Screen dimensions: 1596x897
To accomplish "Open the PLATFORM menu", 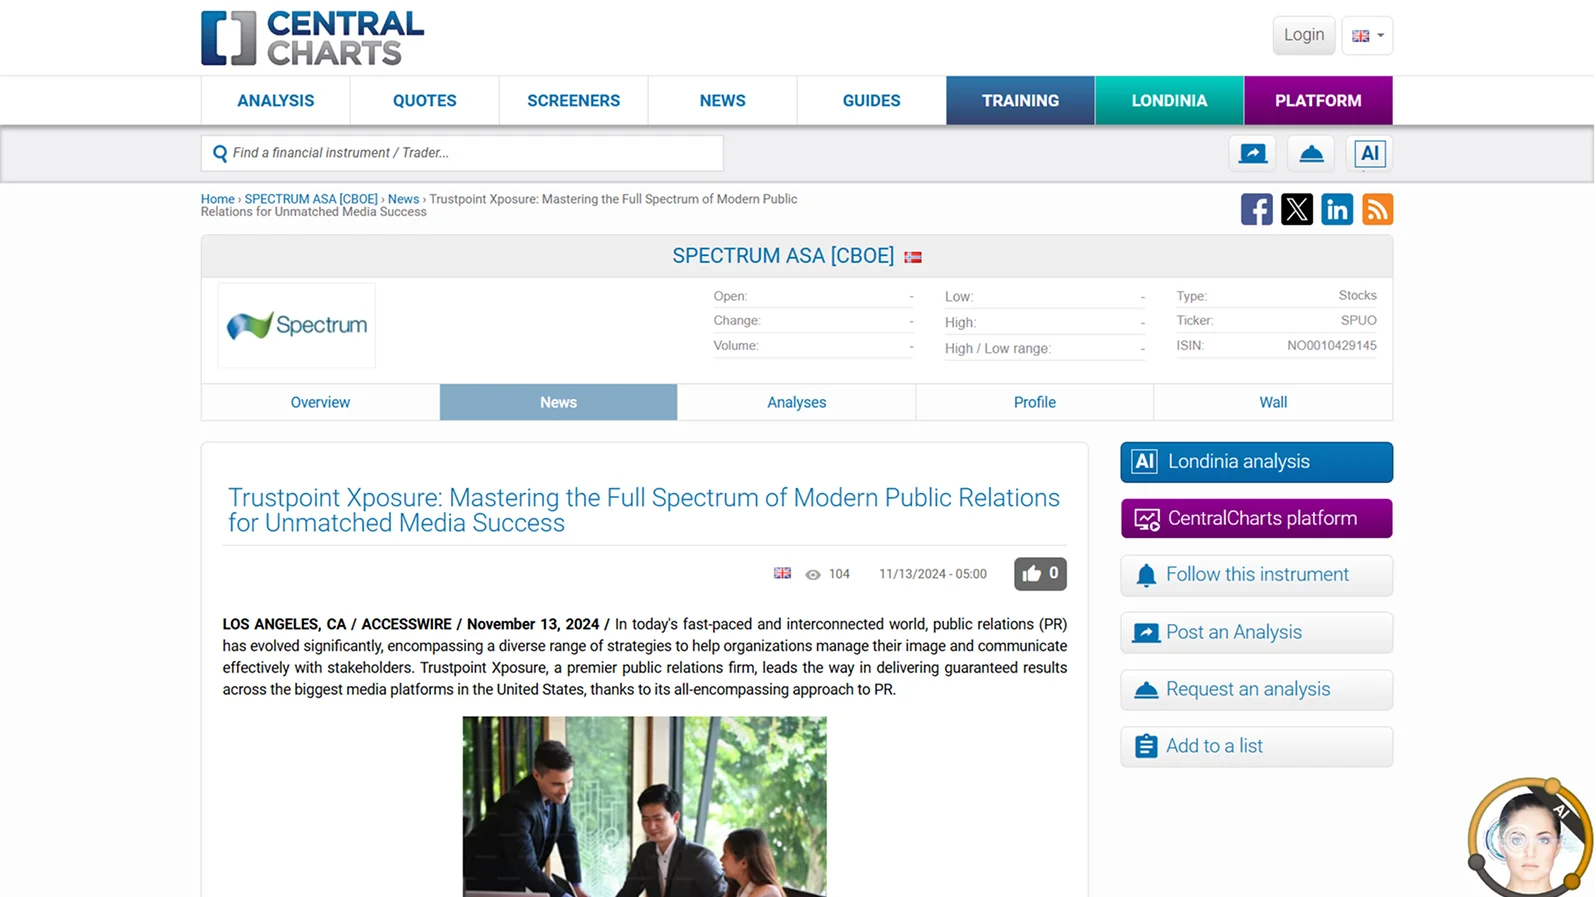I will 1318,101.
